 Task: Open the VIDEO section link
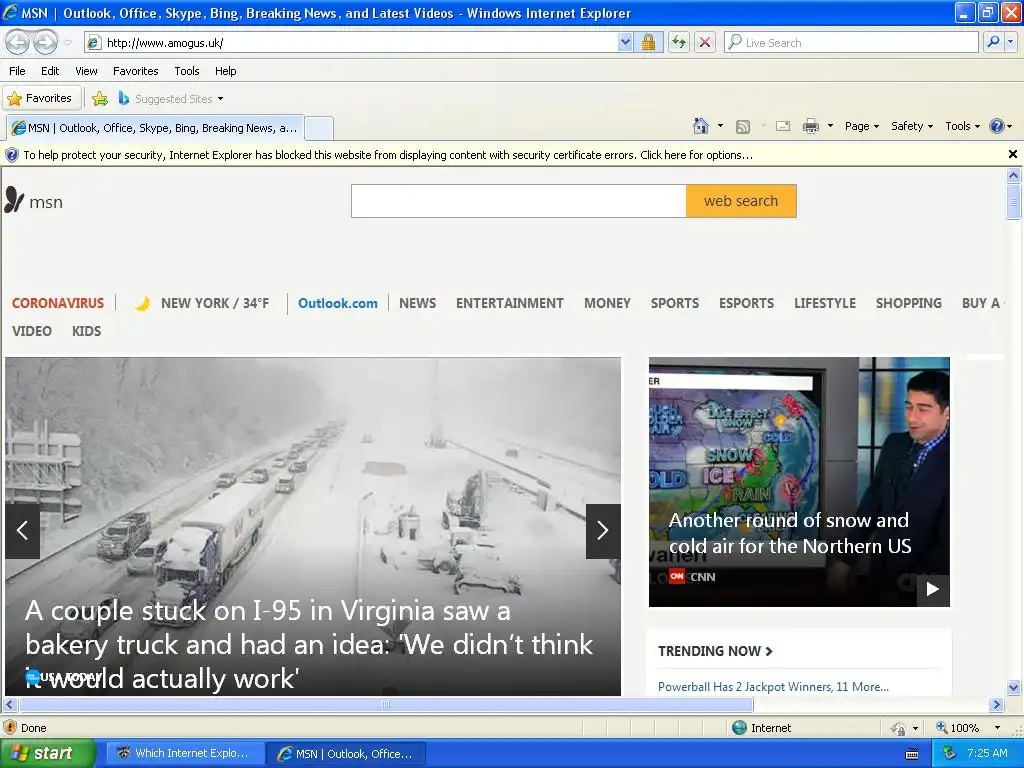tap(31, 331)
